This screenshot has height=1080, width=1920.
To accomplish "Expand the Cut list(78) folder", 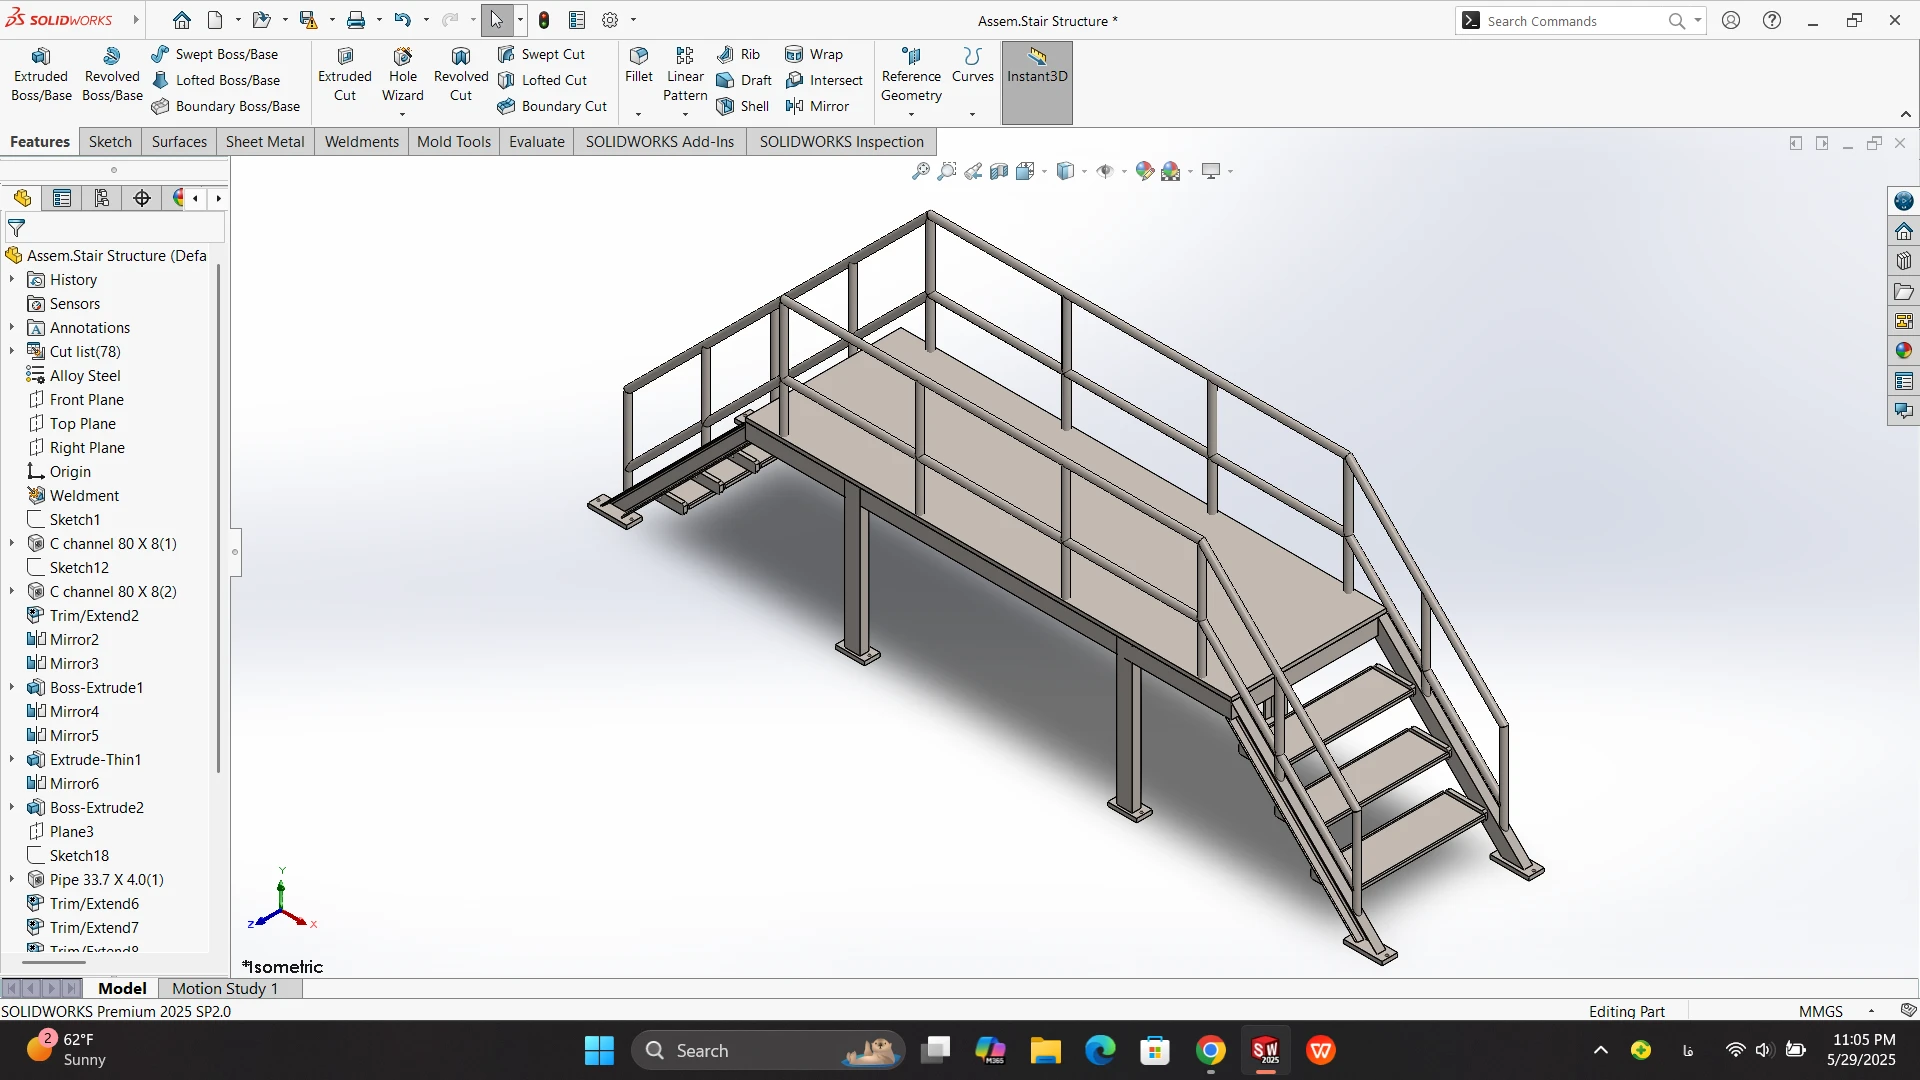I will pyautogui.click(x=12, y=352).
